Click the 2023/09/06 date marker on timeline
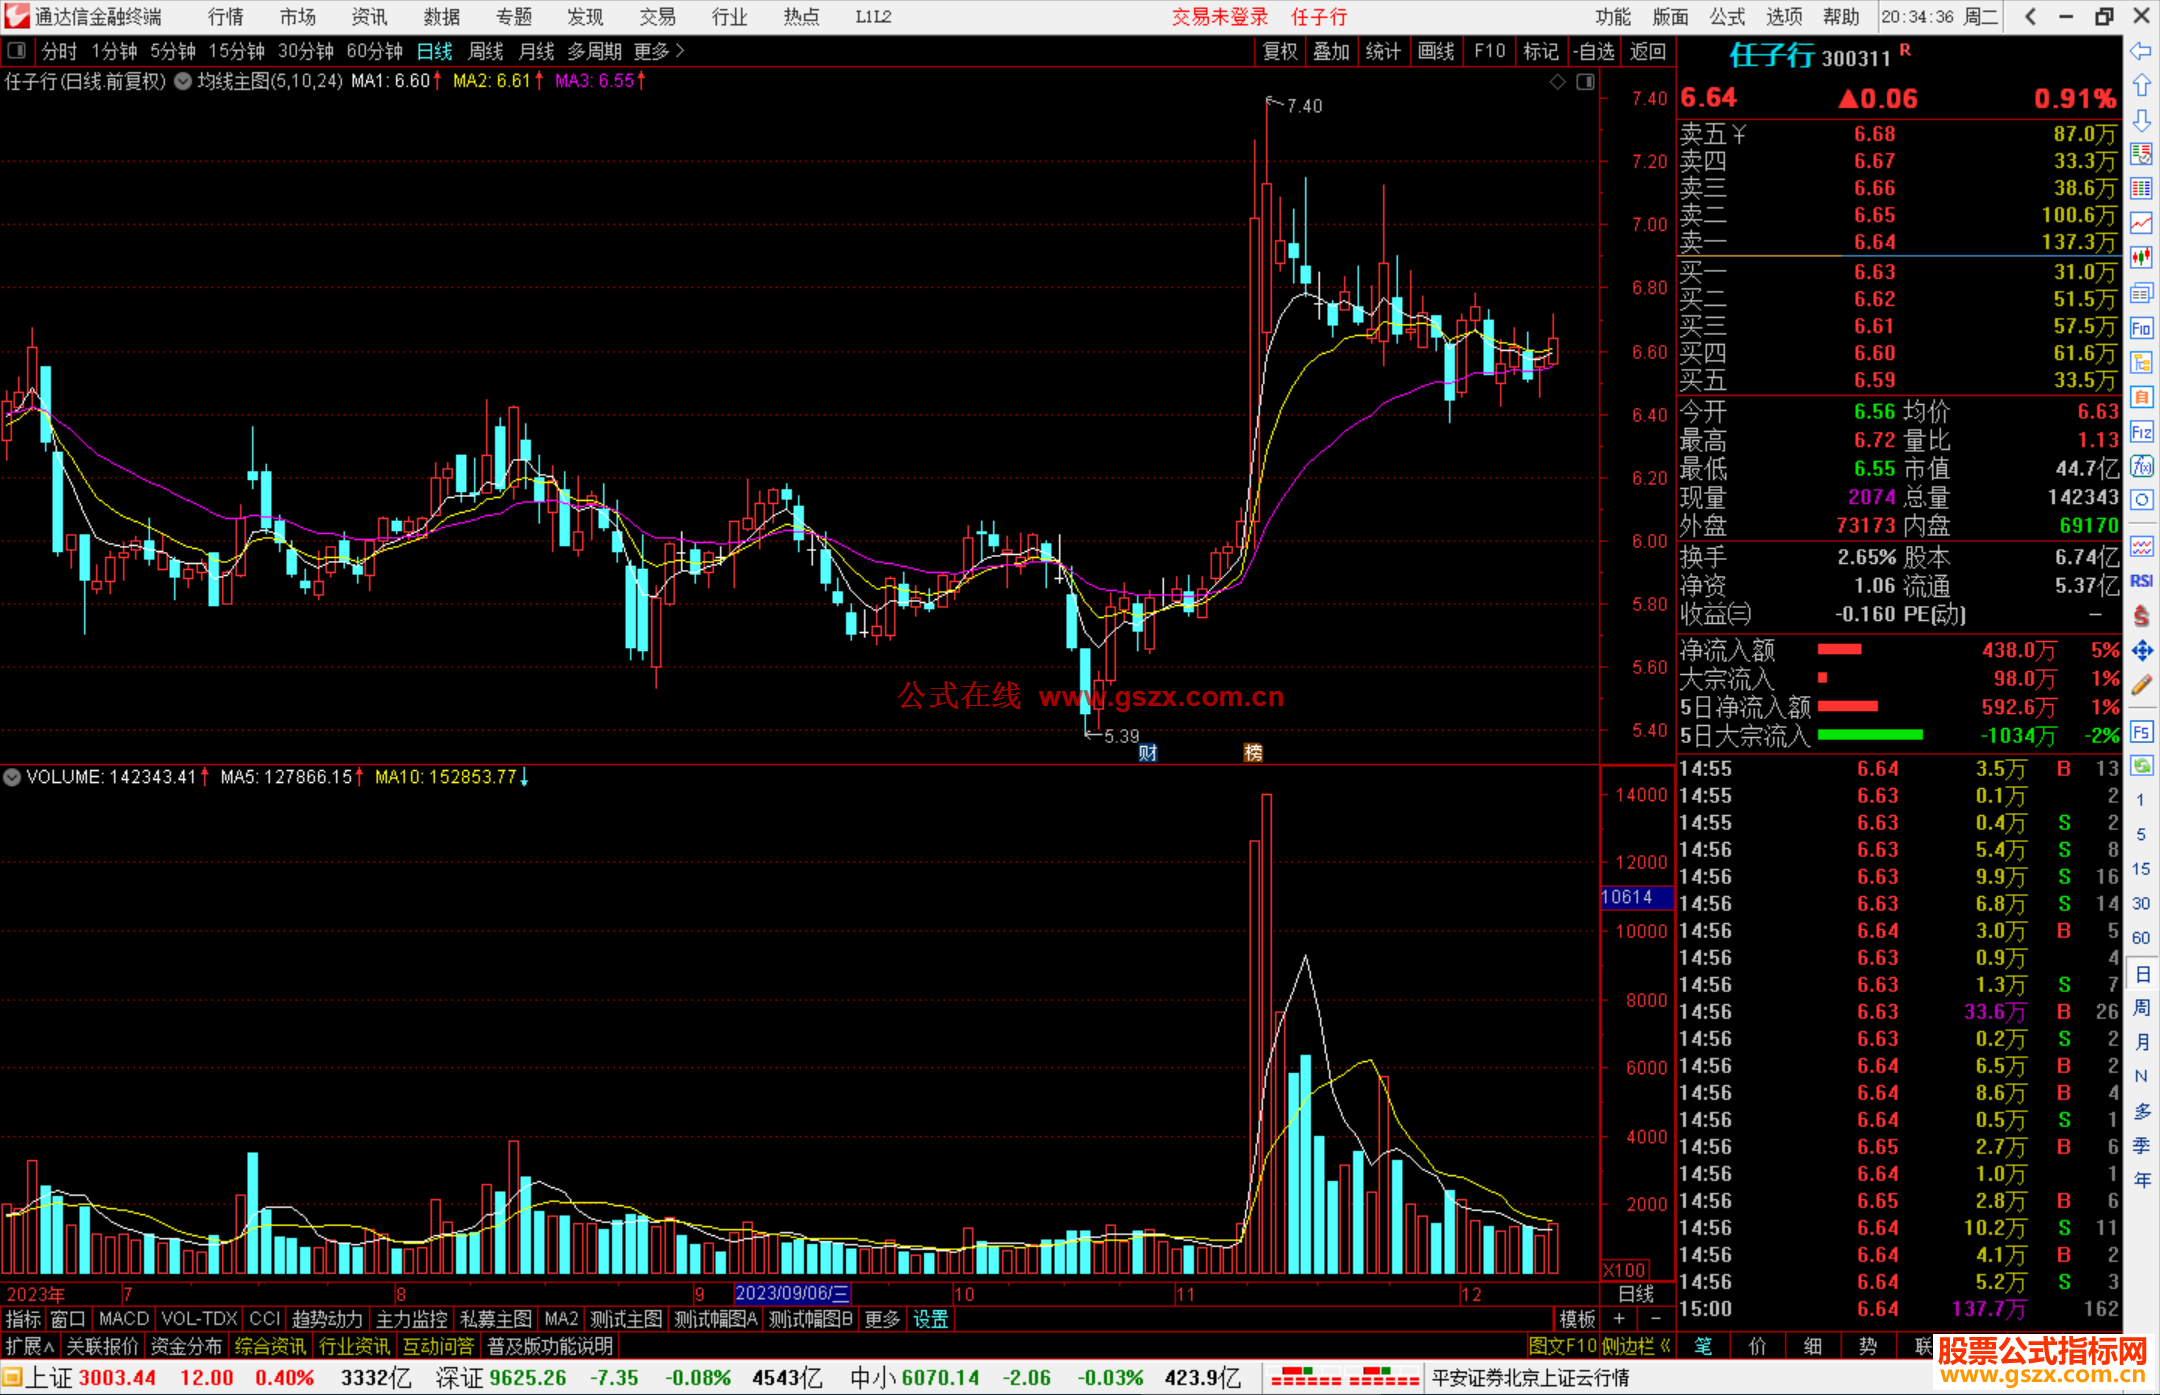Viewport: 2160px width, 1395px height. [x=792, y=1293]
